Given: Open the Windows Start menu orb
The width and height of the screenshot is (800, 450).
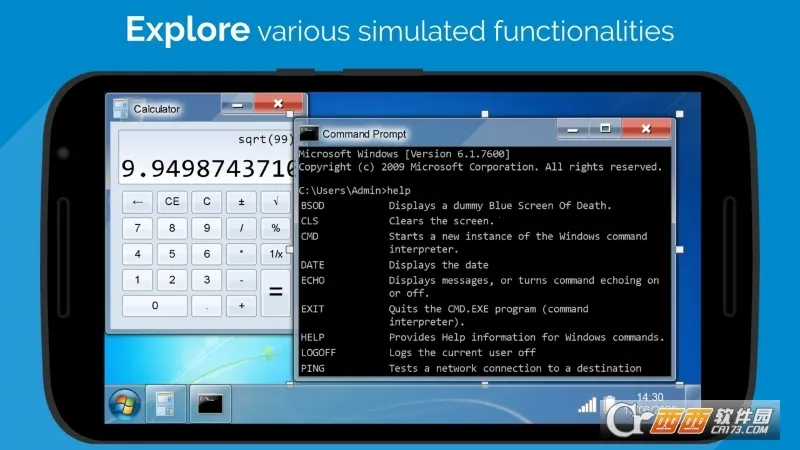Looking at the screenshot, I should (124, 404).
